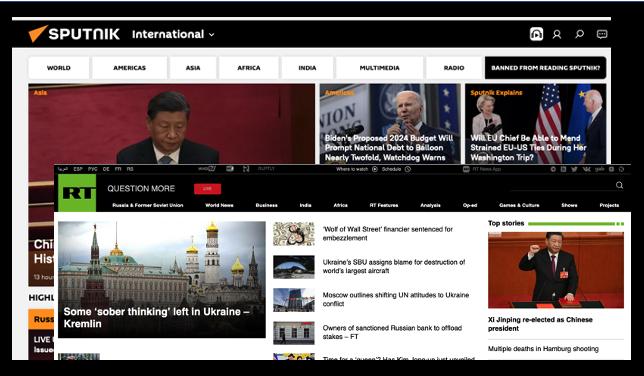Switch RT to RS language
This screenshot has width=644, height=376.
130,169
